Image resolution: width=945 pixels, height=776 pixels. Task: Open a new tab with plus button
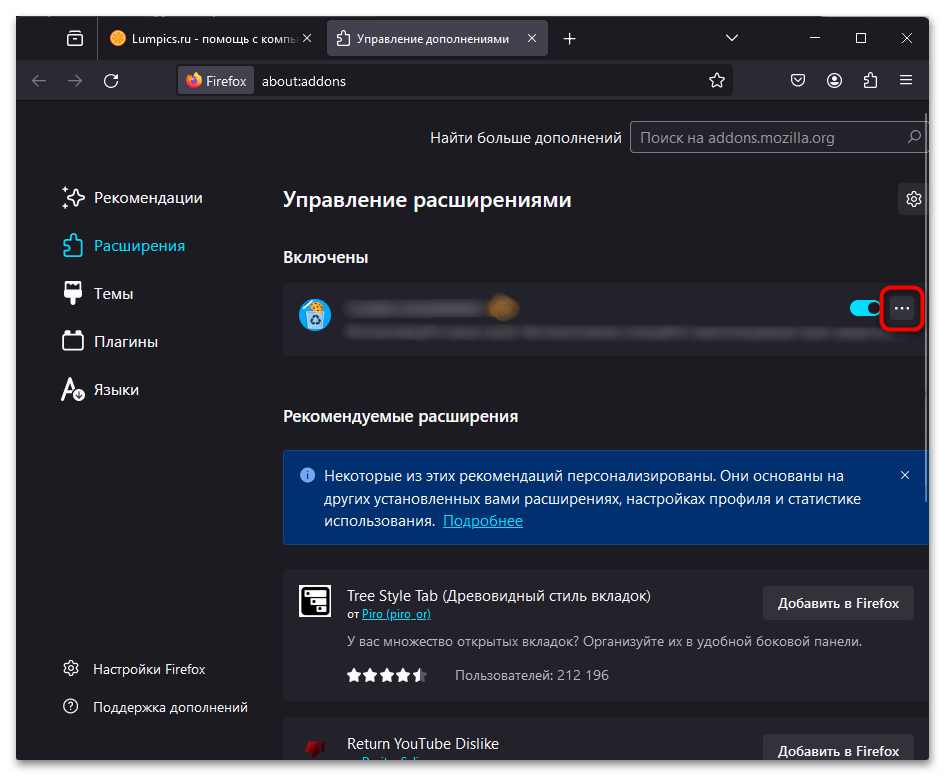[x=570, y=39]
